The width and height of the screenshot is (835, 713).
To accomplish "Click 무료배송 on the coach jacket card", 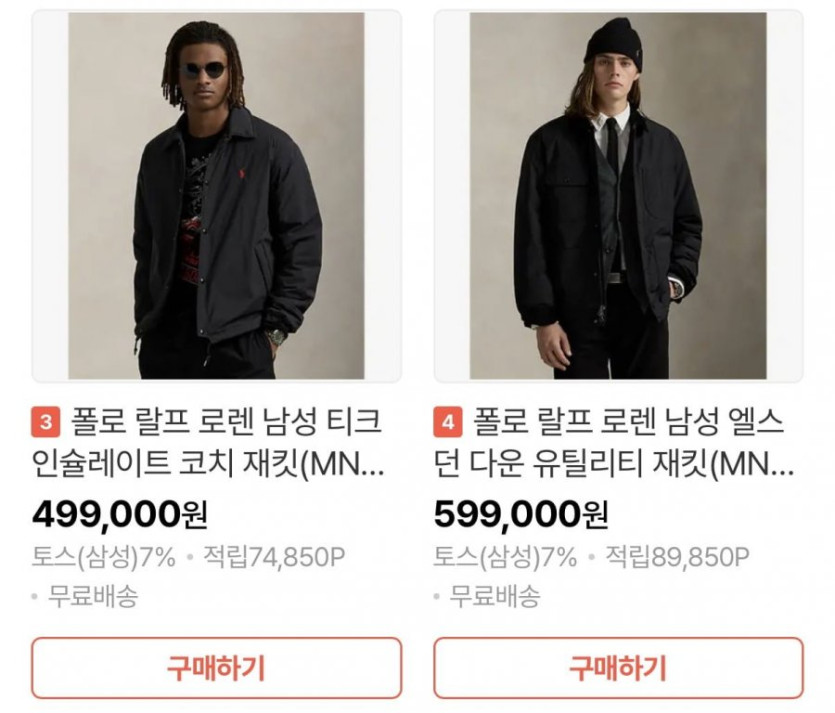I will coord(93,597).
